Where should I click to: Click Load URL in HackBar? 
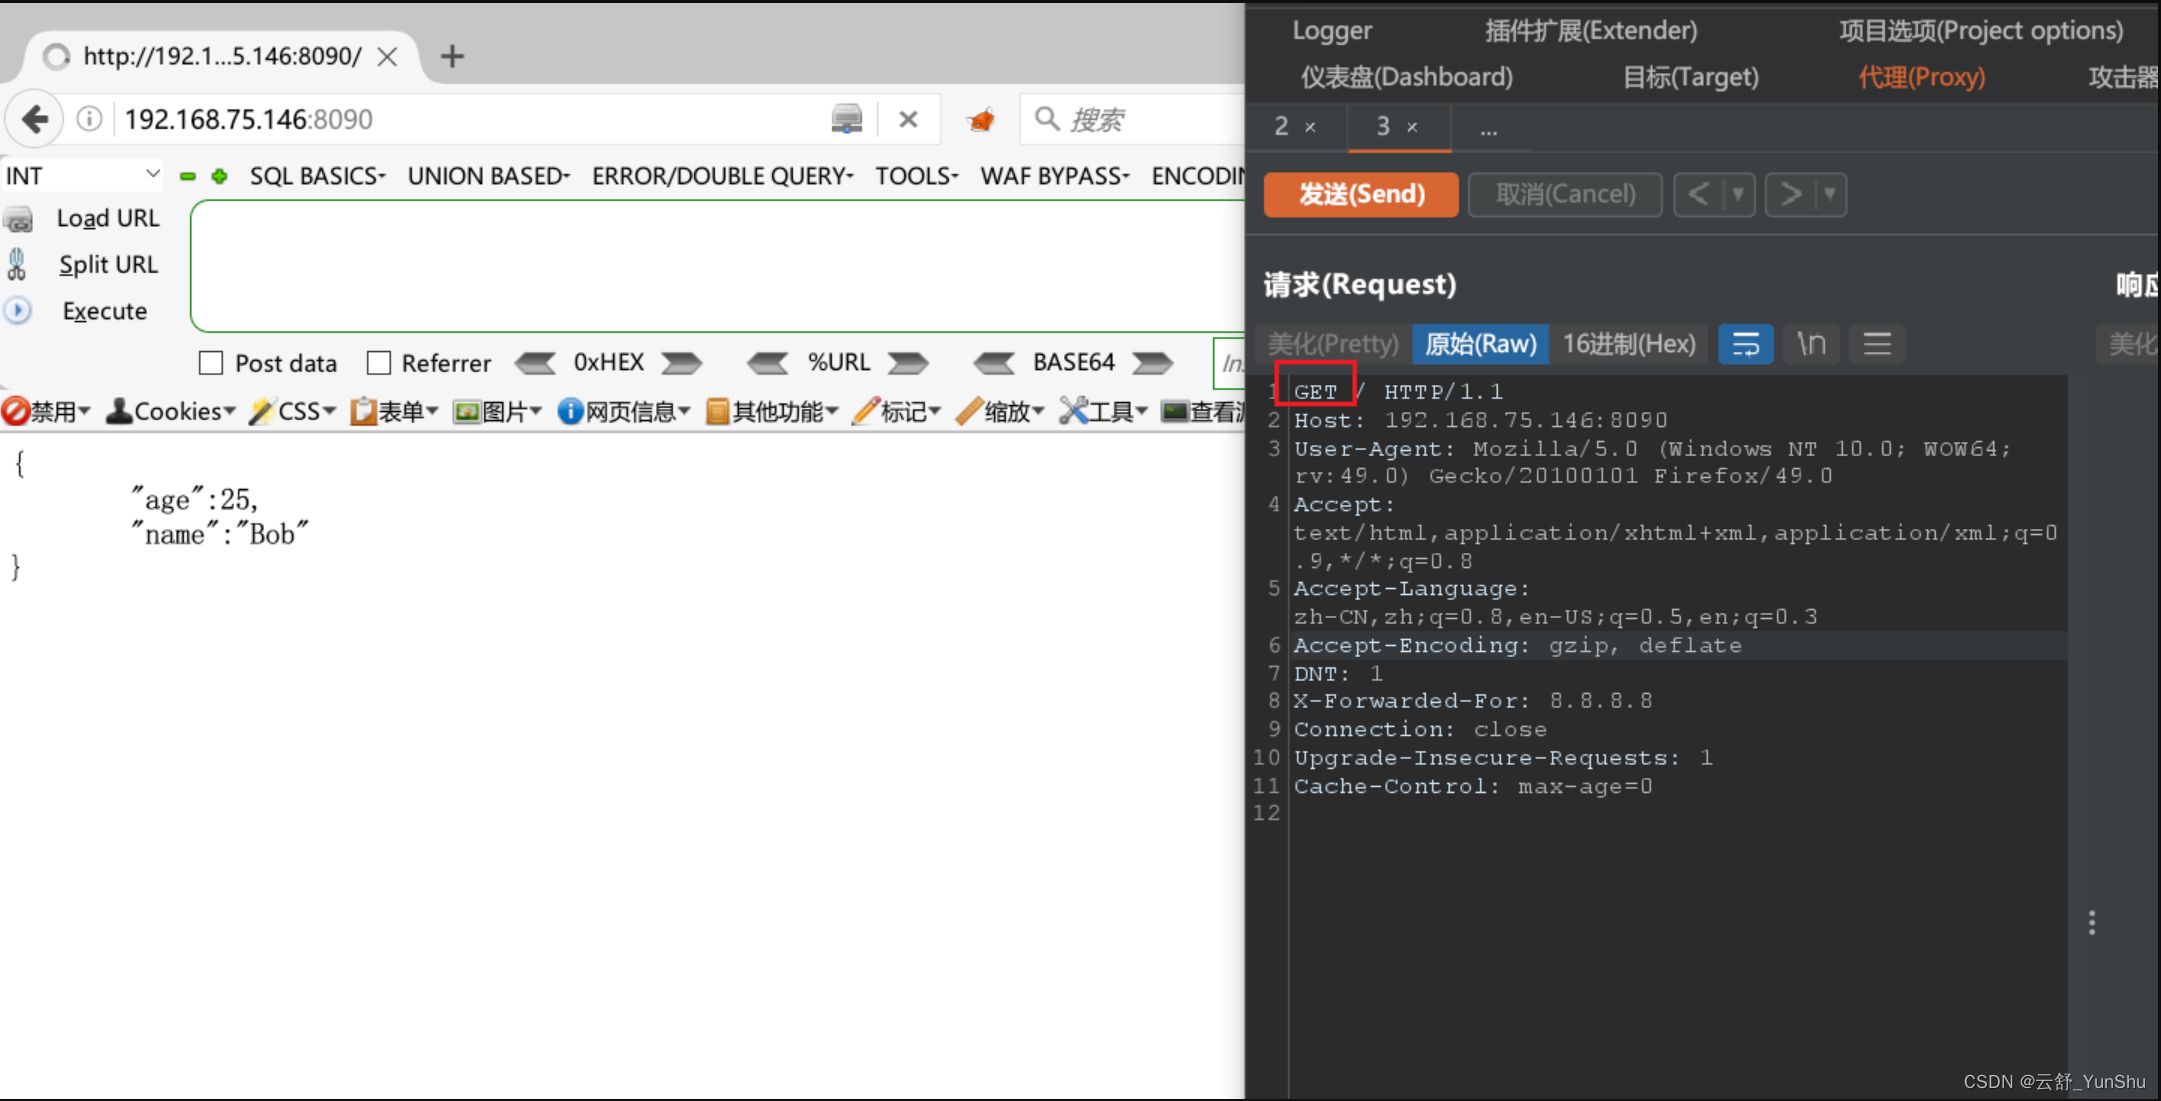click(107, 218)
